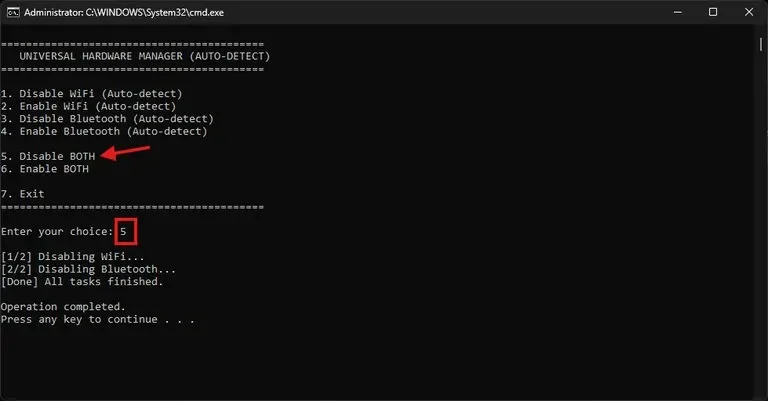
Task: Click the window title text Administrator cmd.exe
Action: coord(124,13)
